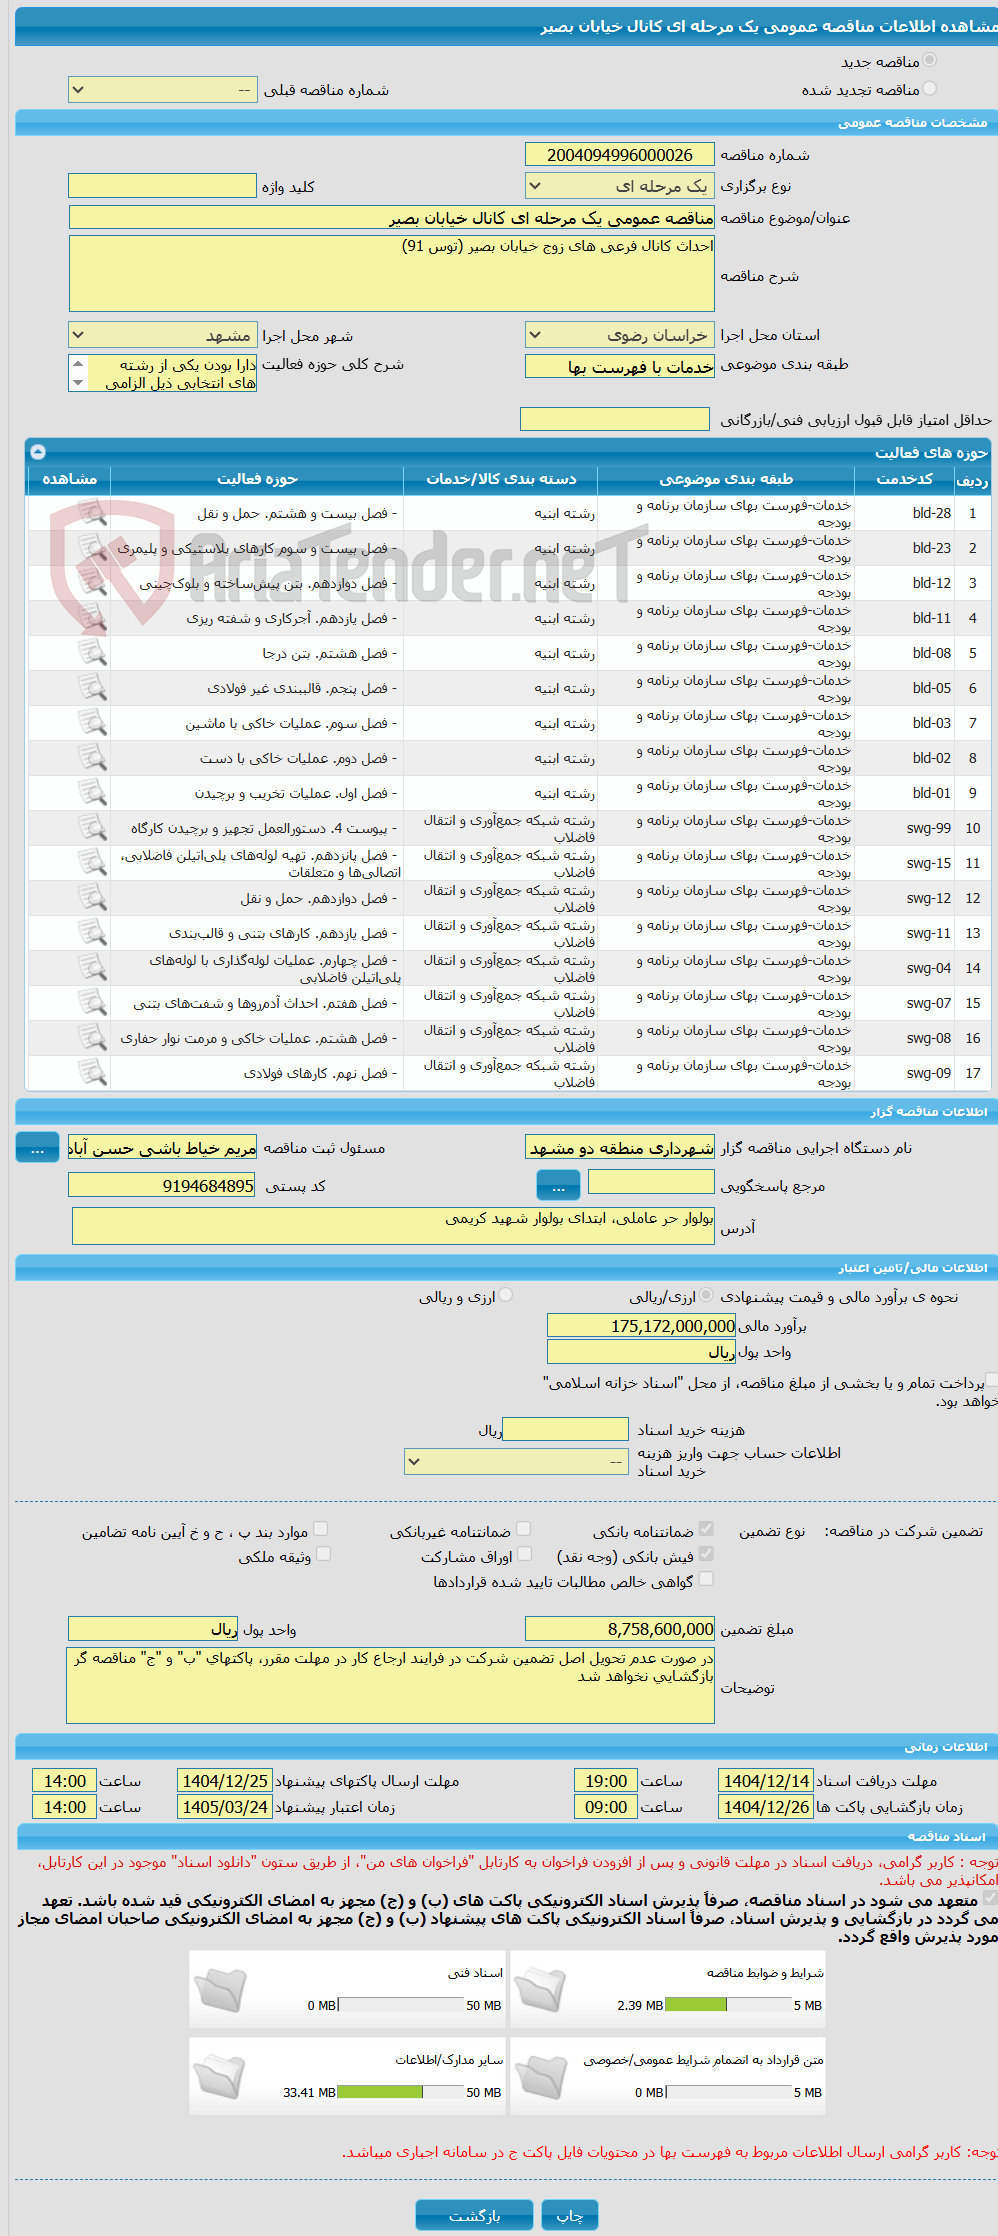The image size is (998, 2236).
Task: Open view icon for row swg-04
Action: point(92,968)
